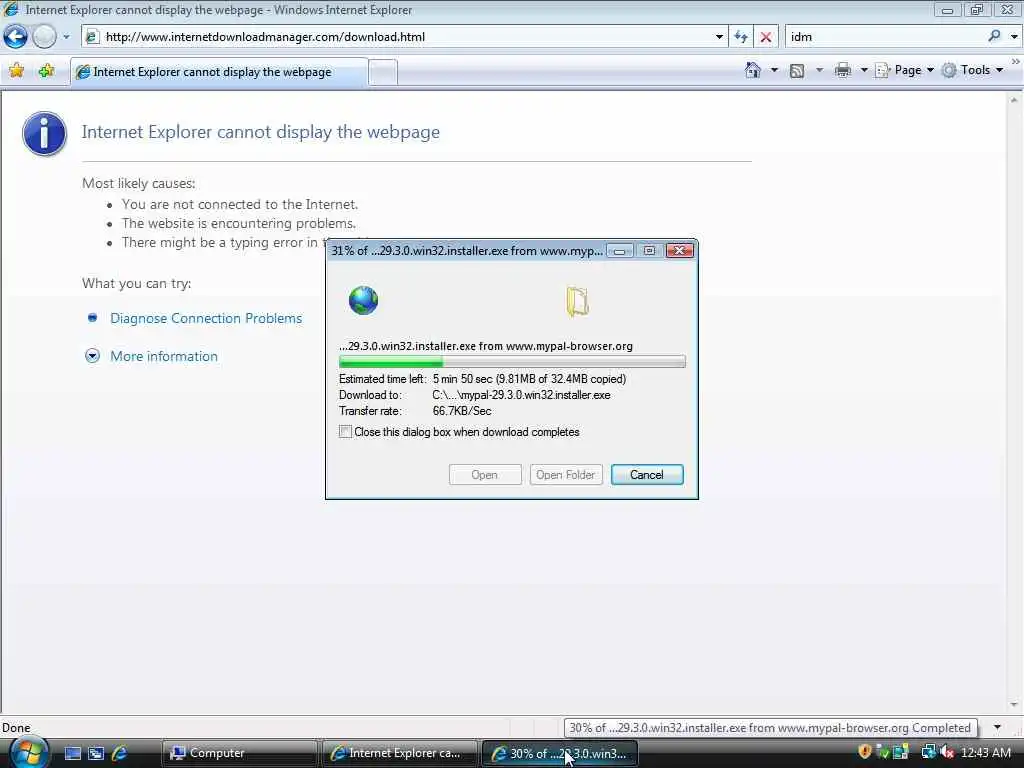This screenshot has width=1024, height=768.
Task: Click the page vertical scrollbar down arrow
Action: click(x=1014, y=705)
